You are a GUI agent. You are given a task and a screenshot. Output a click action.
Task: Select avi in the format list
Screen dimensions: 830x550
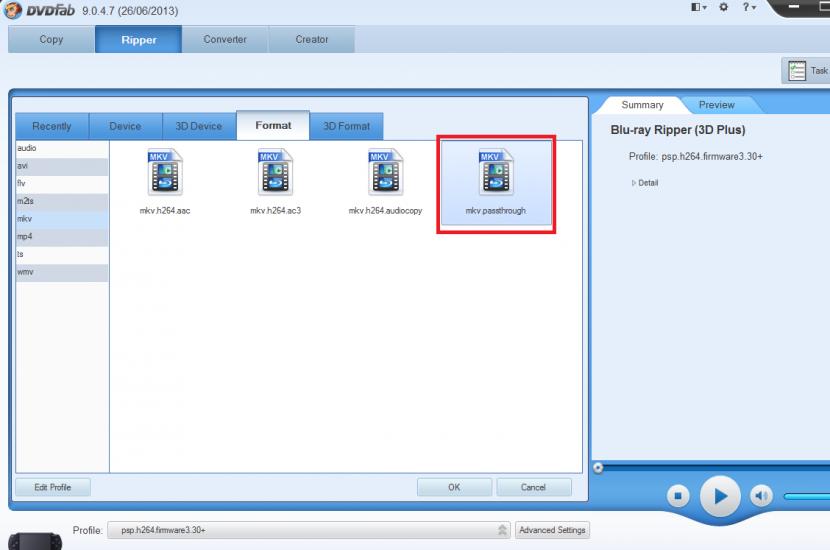pos(62,166)
